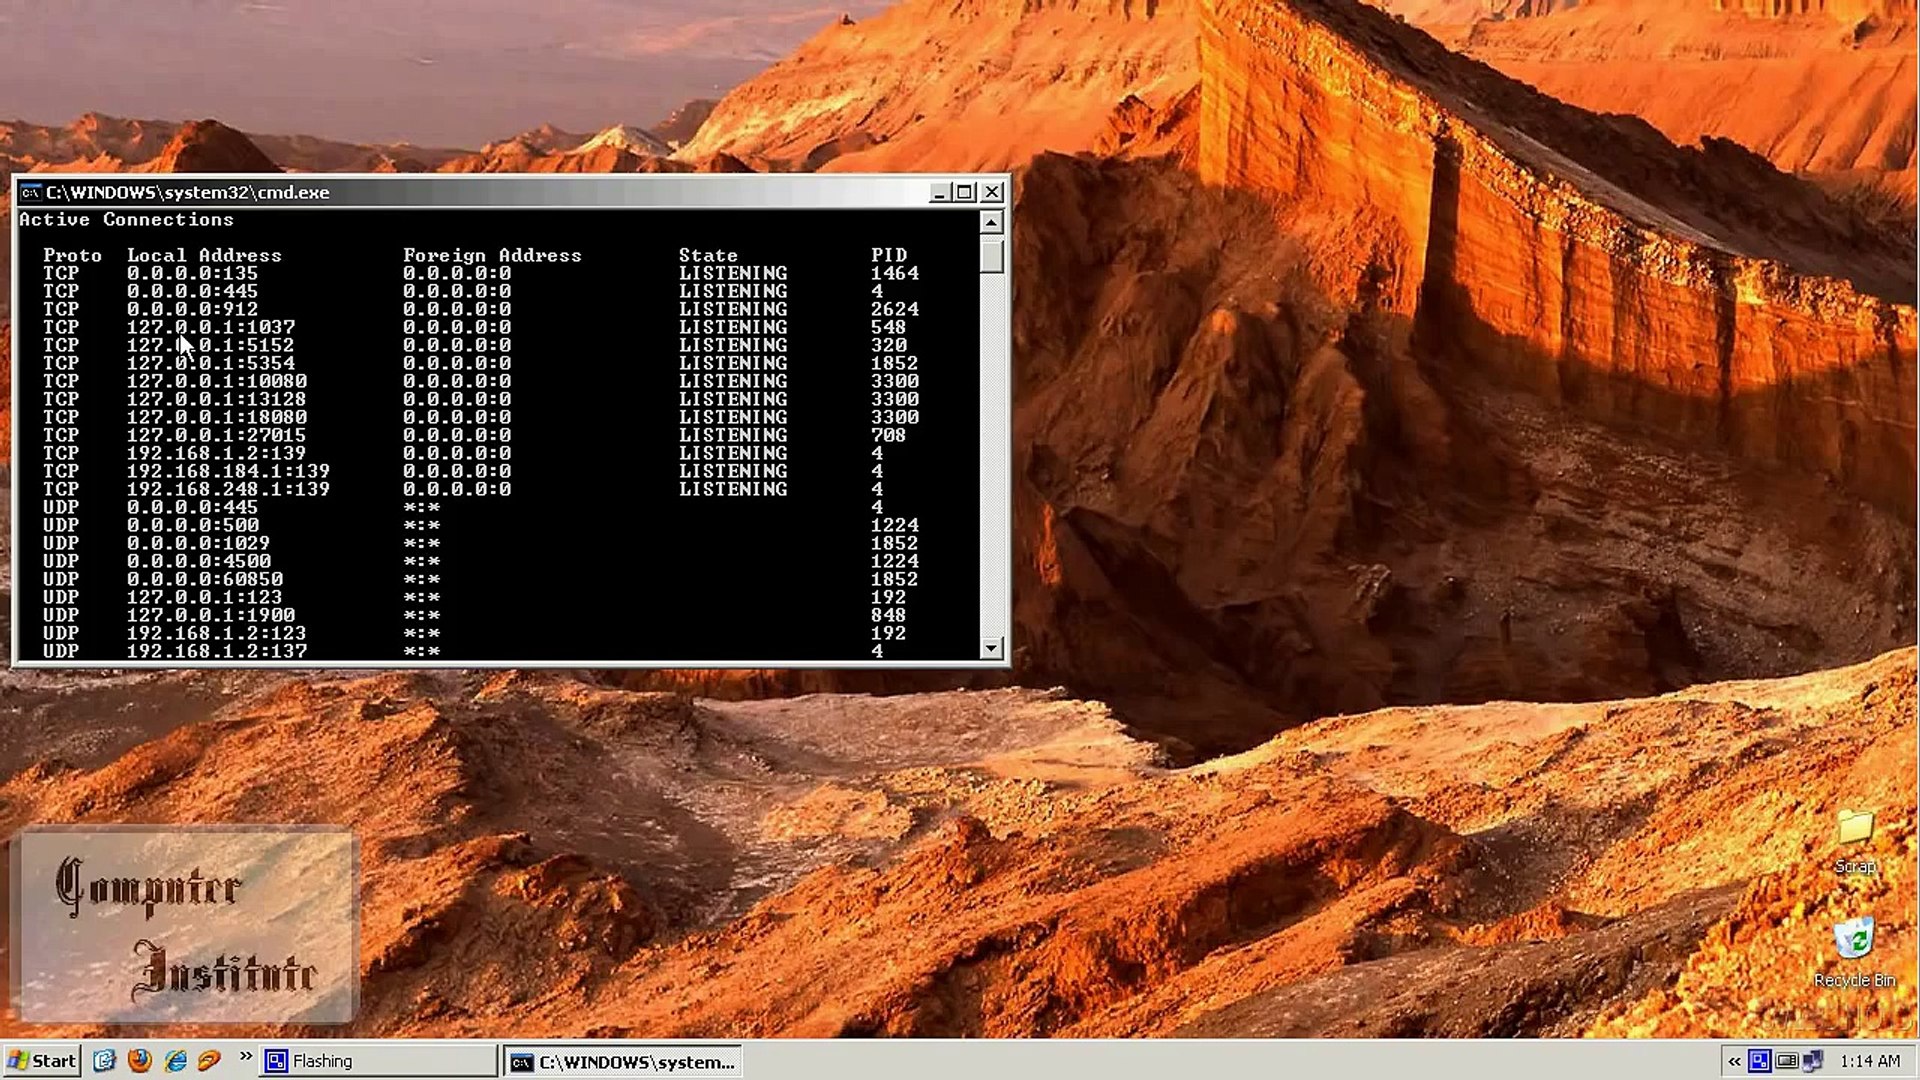
Task: Click the card-shaped tray icon
Action: coord(1787,1061)
